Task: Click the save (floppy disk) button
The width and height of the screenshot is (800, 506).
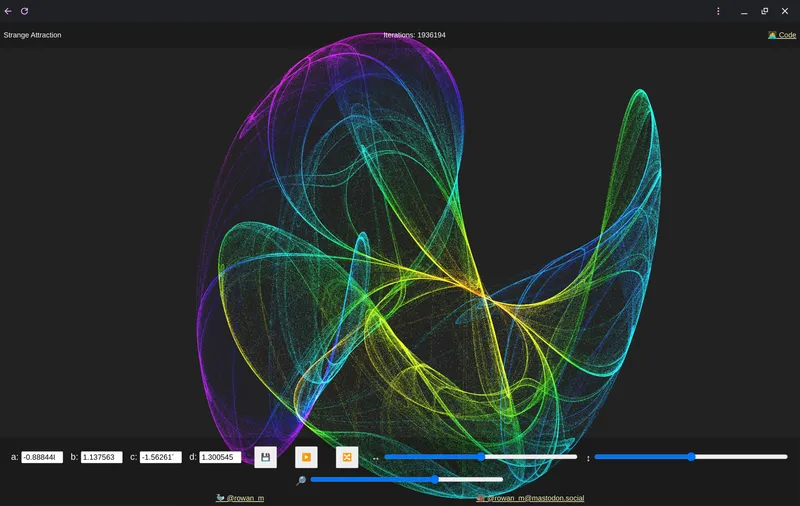Action: click(265, 457)
